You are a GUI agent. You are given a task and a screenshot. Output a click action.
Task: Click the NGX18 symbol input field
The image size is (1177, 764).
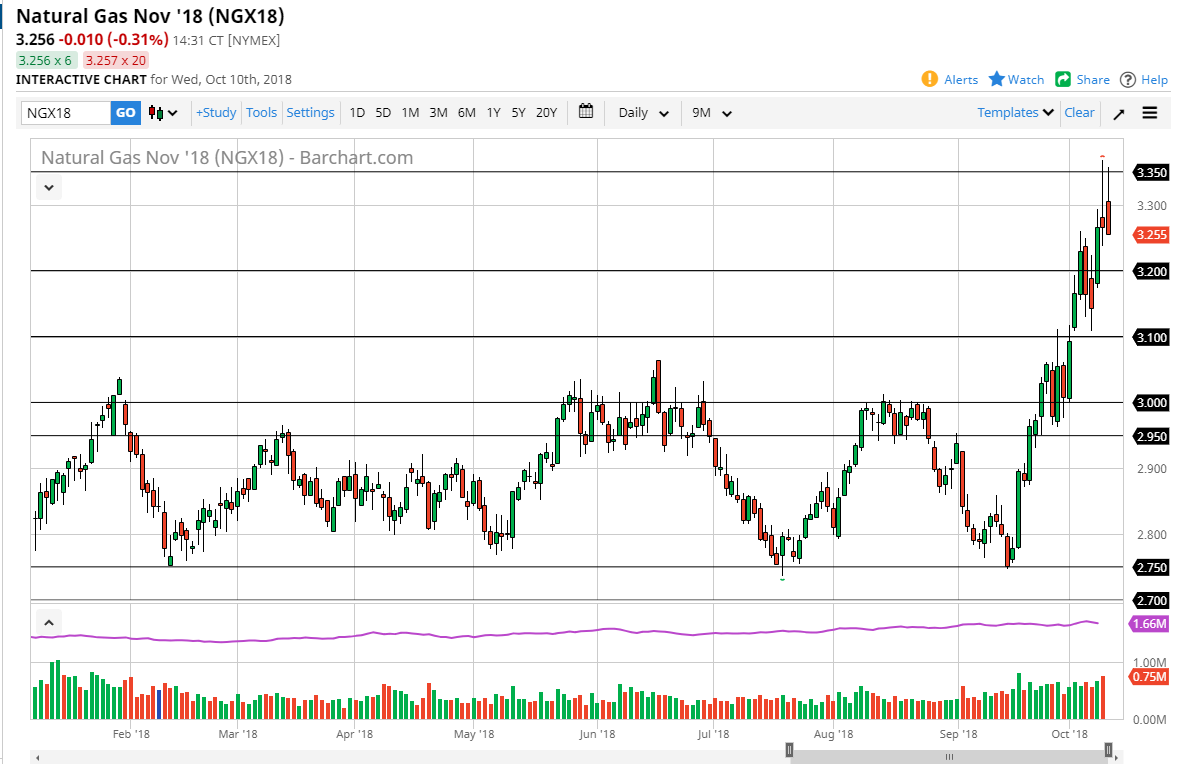pos(66,113)
